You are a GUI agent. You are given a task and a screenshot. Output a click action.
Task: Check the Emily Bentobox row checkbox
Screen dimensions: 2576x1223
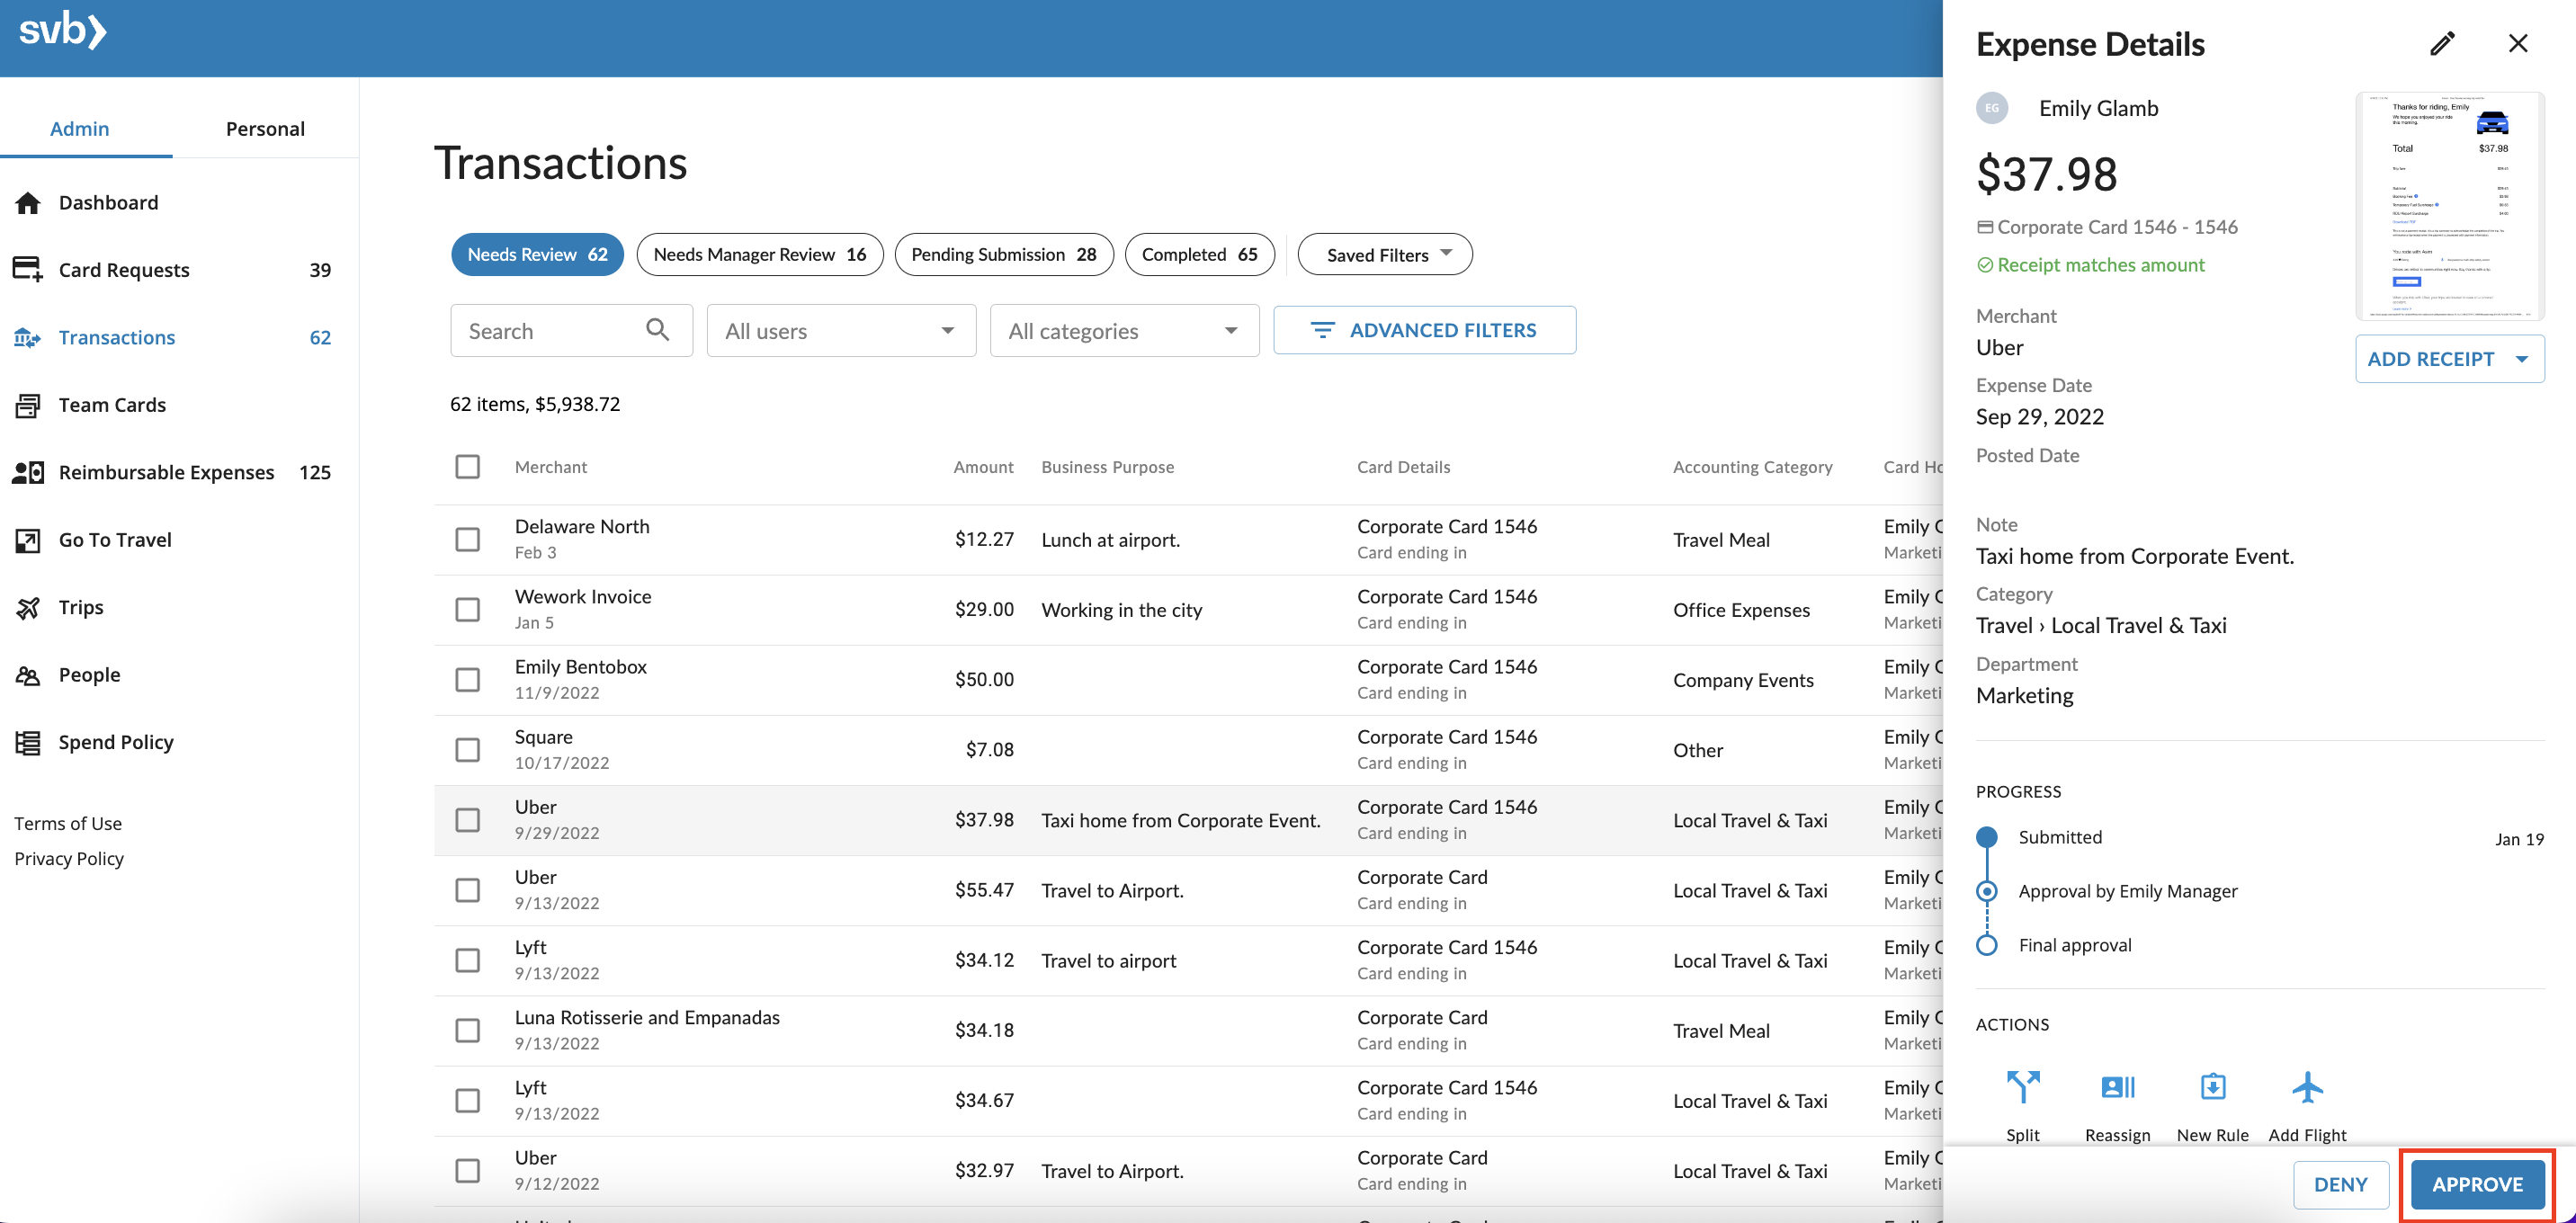(467, 680)
